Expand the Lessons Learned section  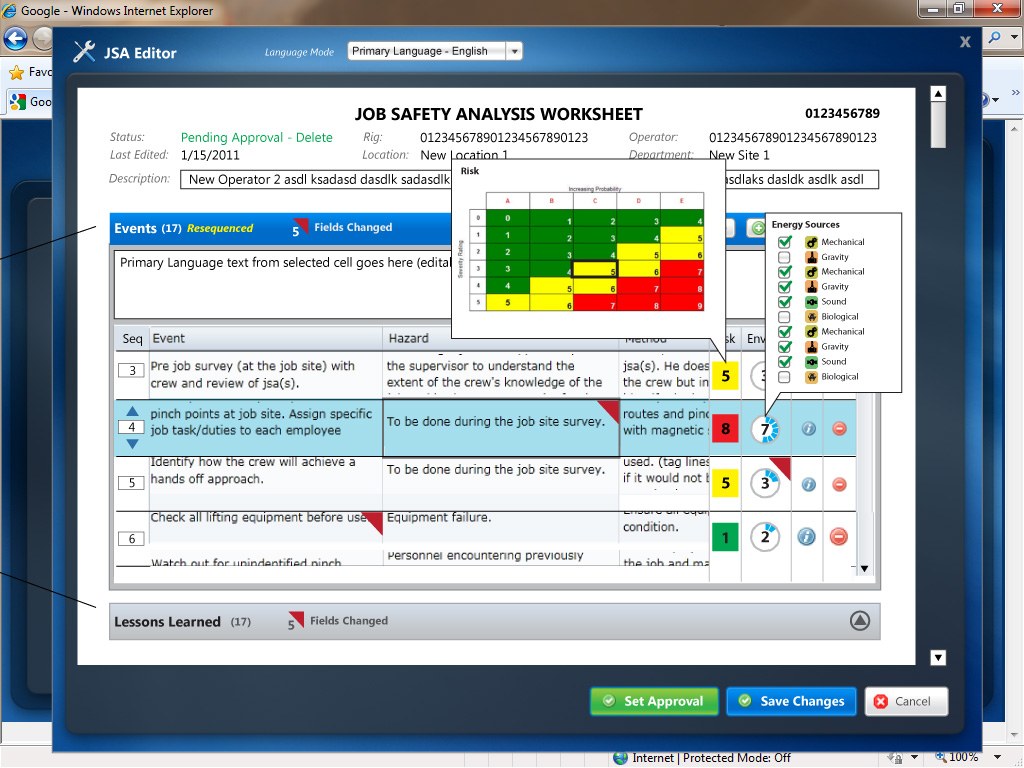(859, 620)
